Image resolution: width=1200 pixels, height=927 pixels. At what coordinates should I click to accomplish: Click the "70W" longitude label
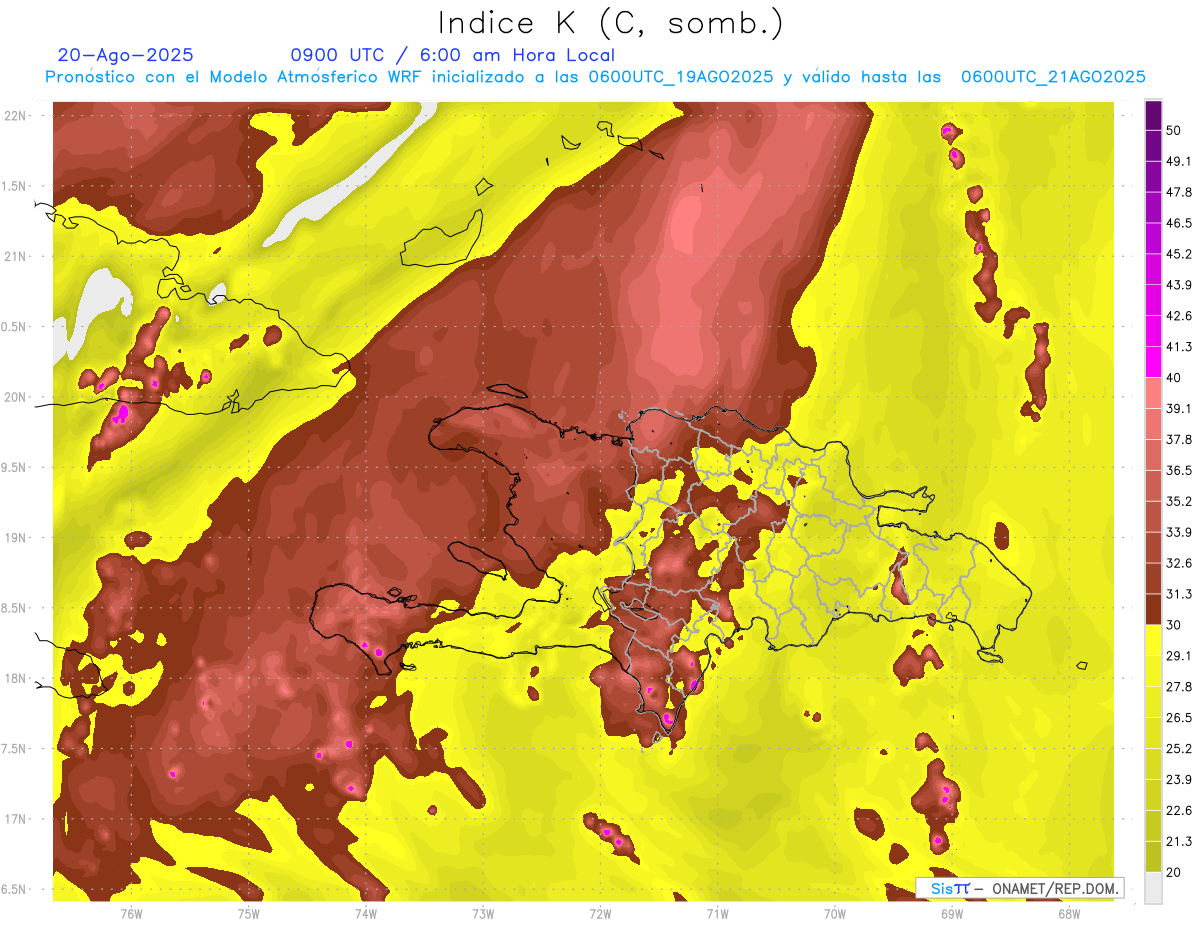tap(835, 913)
